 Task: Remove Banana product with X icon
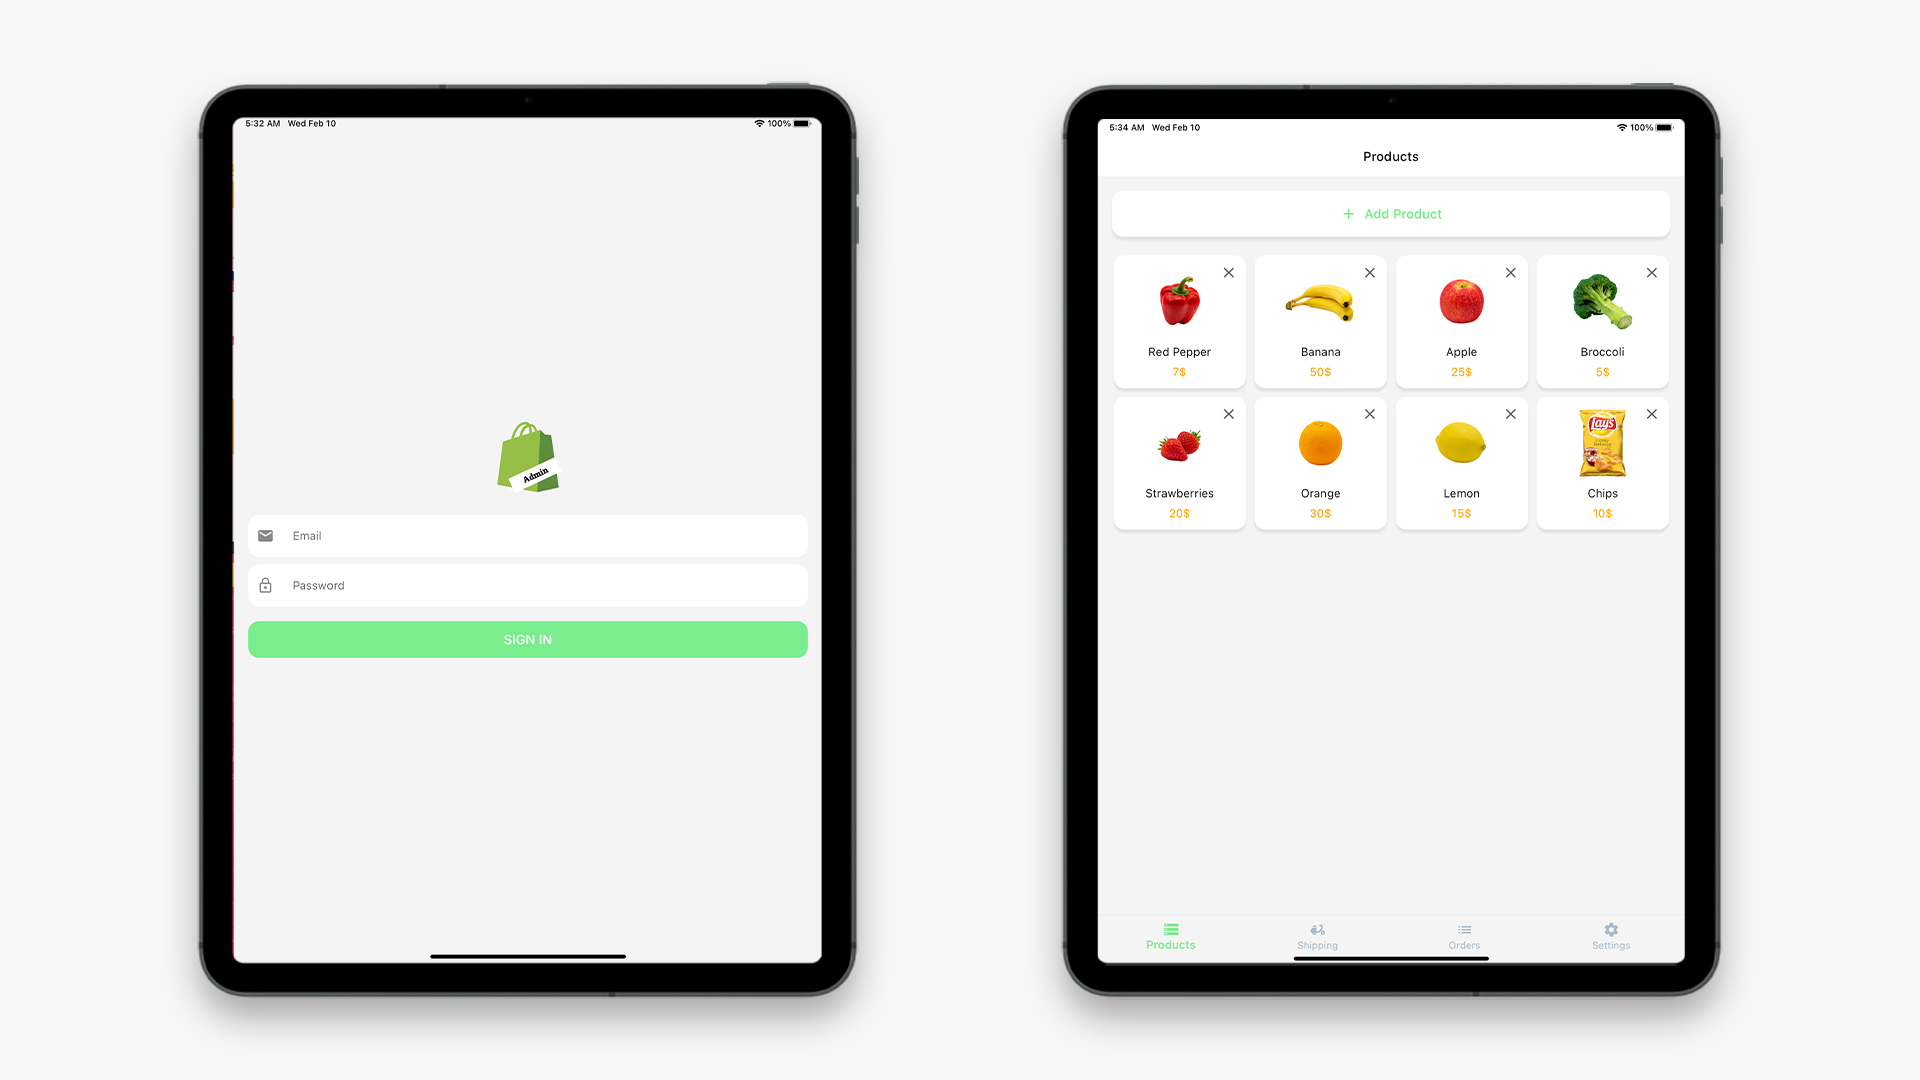pyautogui.click(x=1370, y=272)
